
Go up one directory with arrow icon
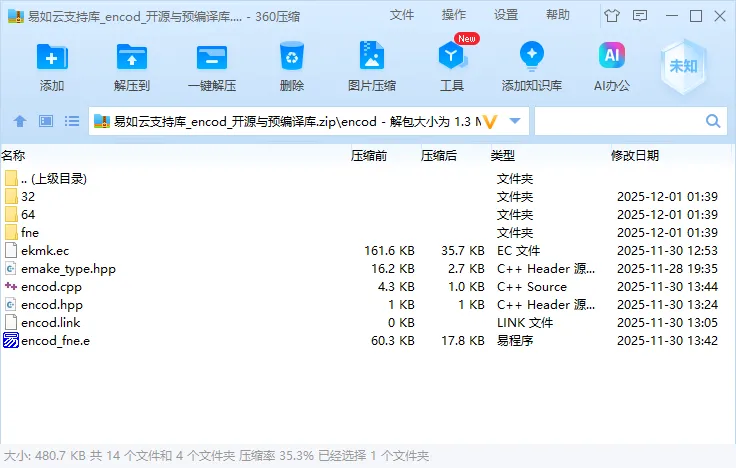click(x=19, y=121)
